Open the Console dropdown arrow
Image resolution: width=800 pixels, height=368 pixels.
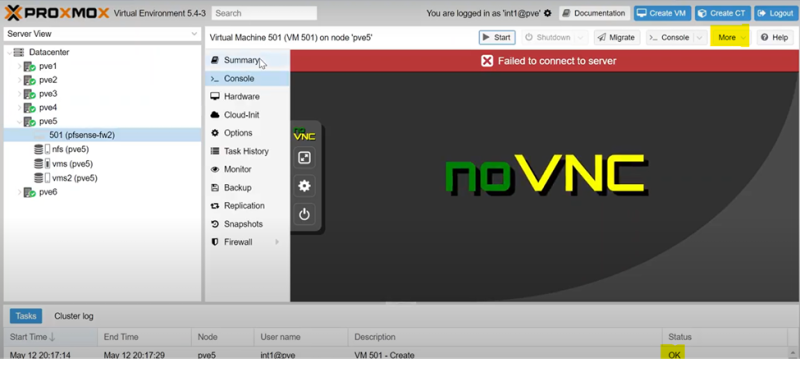[x=699, y=38]
